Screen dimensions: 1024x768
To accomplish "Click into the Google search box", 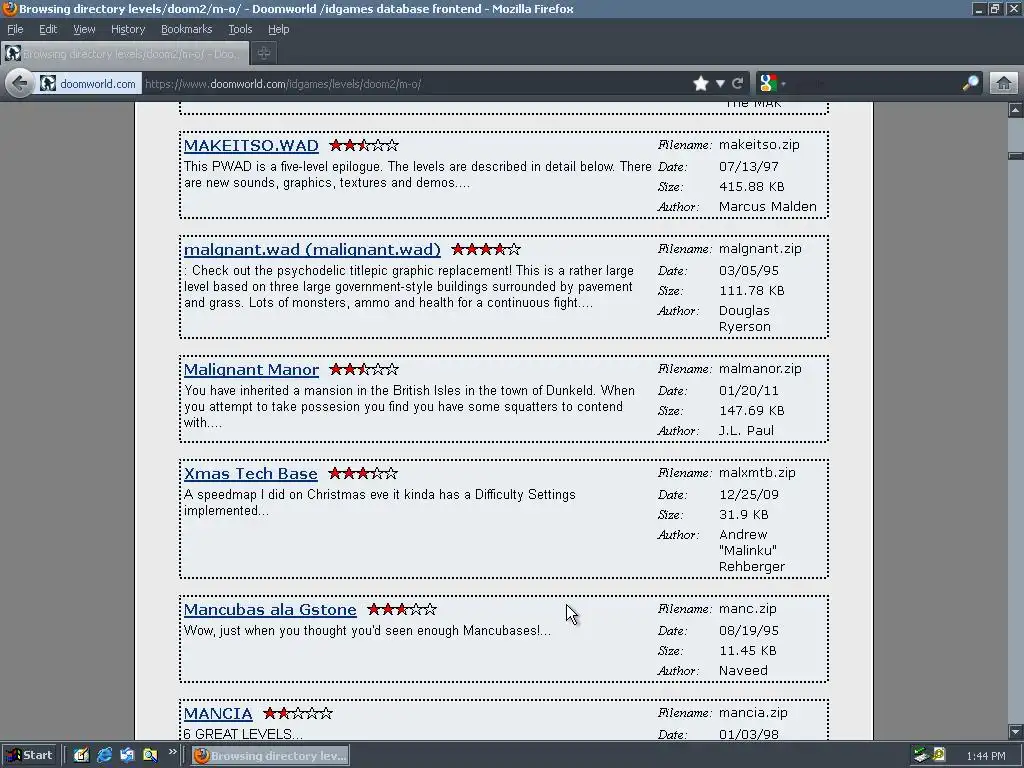I will [874, 84].
